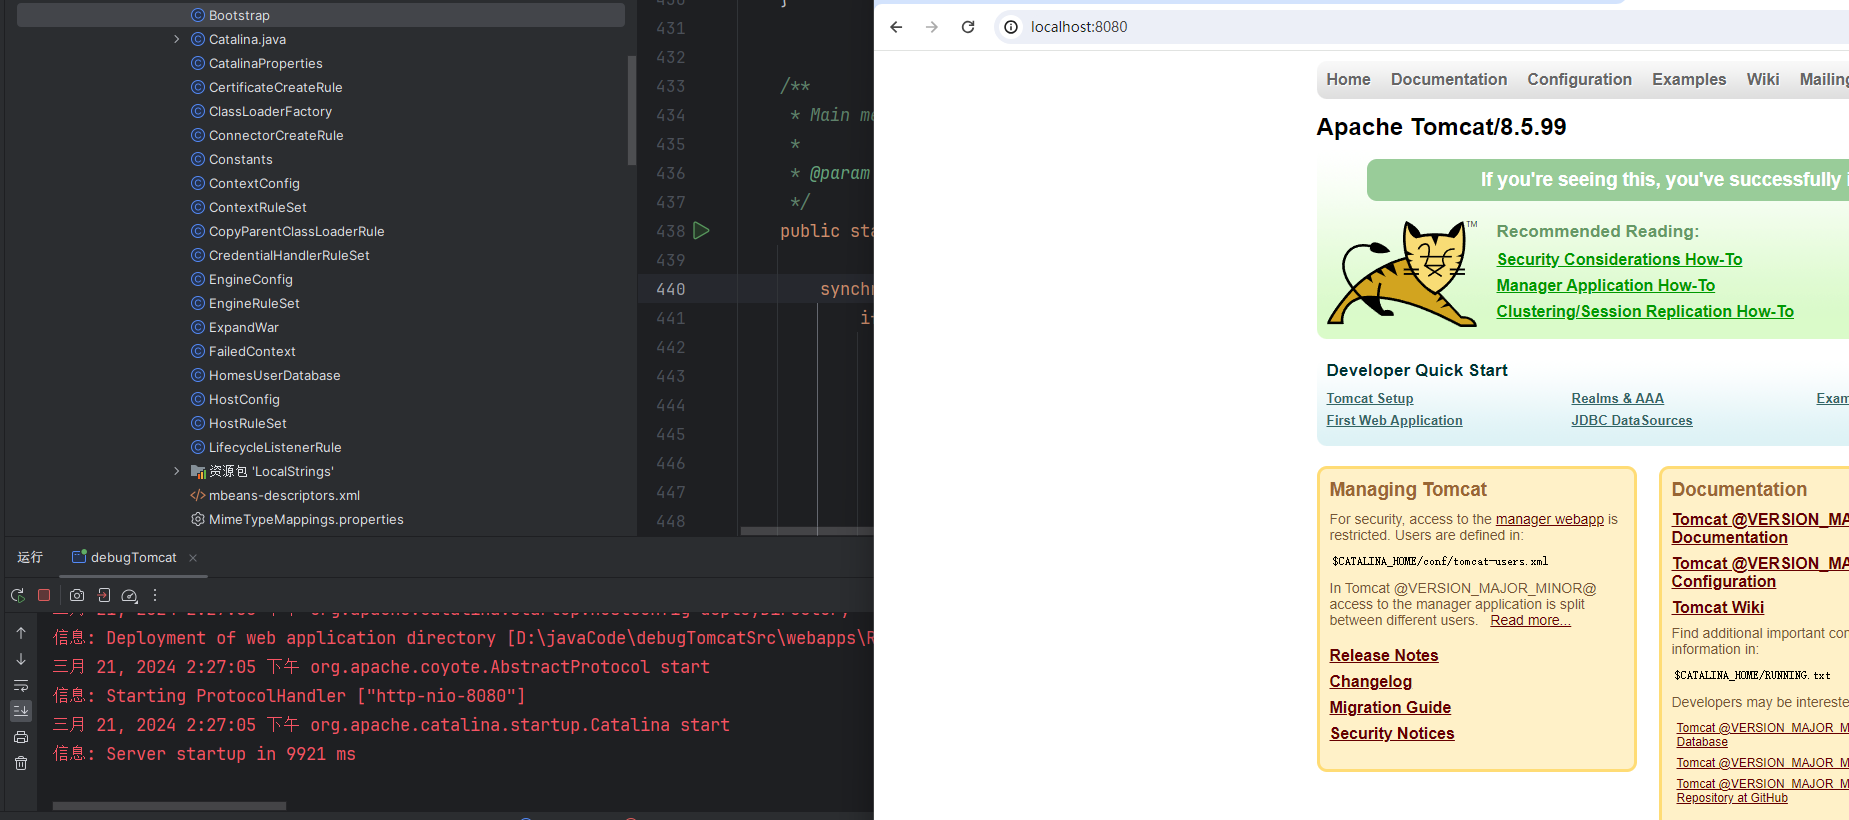Image resolution: width=1849 pixels, height=820 pixels.
Task: Click browser back arrow
Action: click(896, 27)
